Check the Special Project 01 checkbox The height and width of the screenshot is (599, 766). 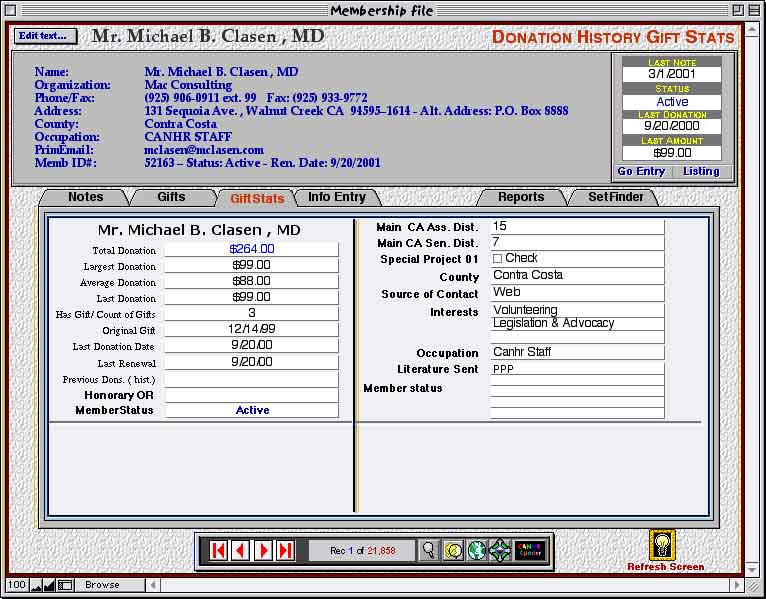[498, 259]
